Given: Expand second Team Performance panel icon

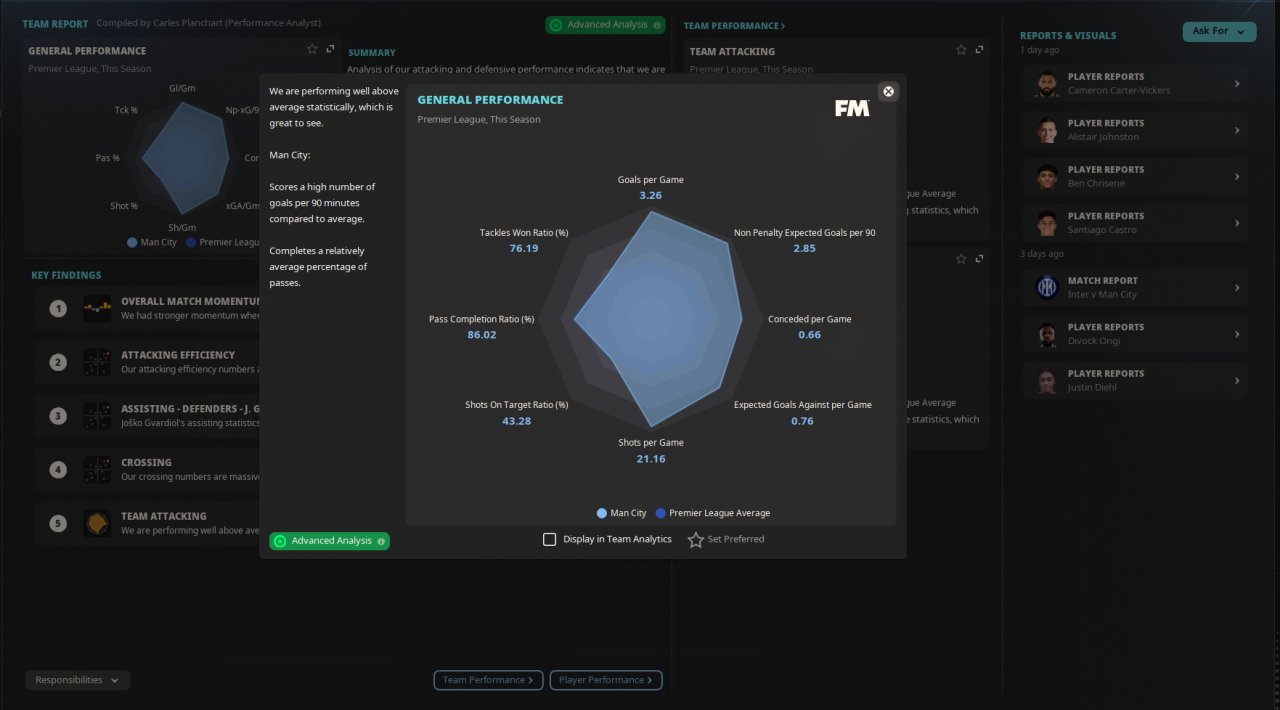Looking at the screenshot, I should [979, 258].
